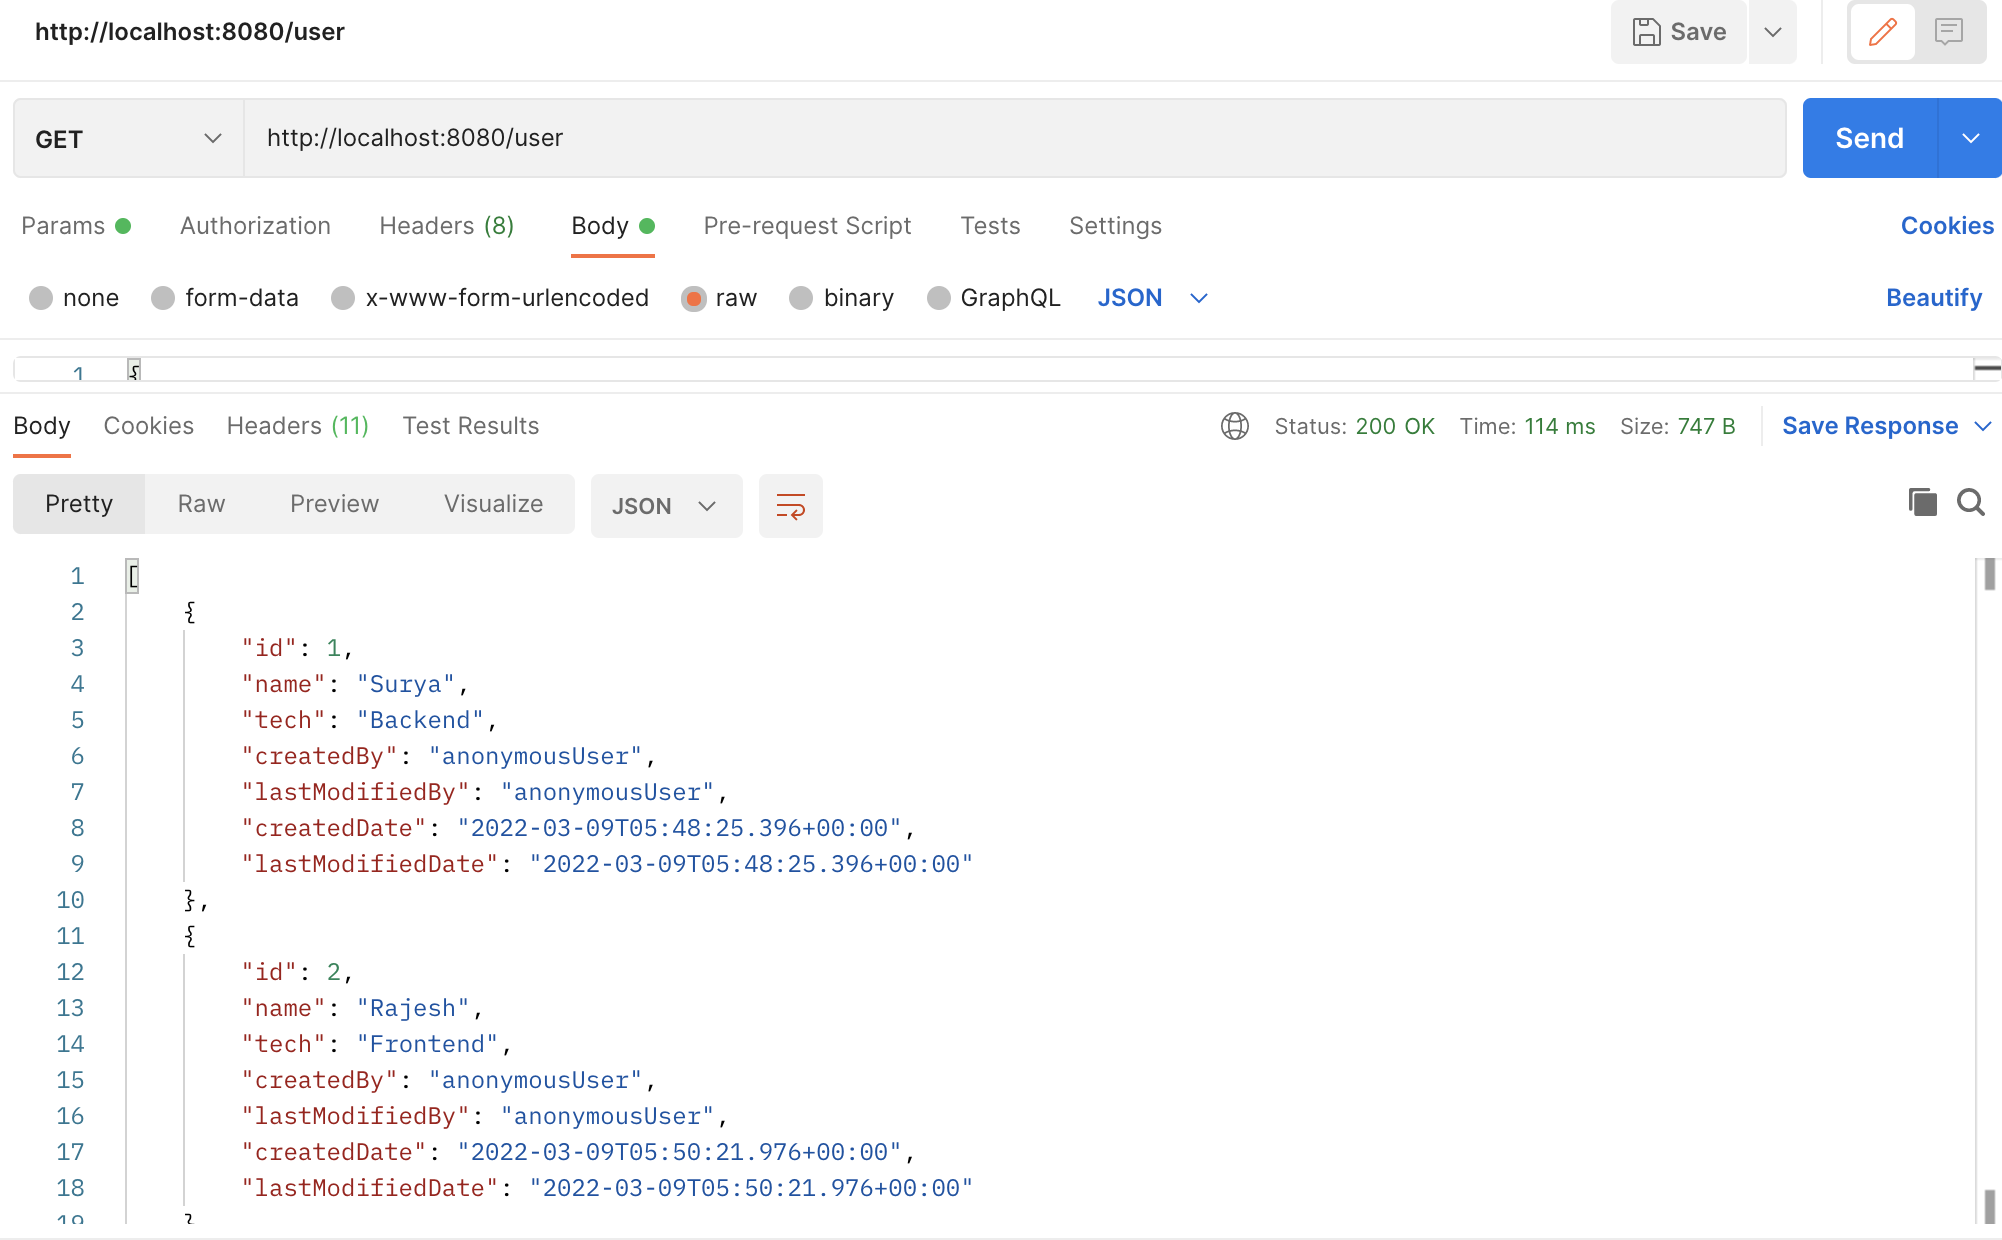Copy the response body
This screenshot has height=1240, width=2002.
tap(1921, 502)
